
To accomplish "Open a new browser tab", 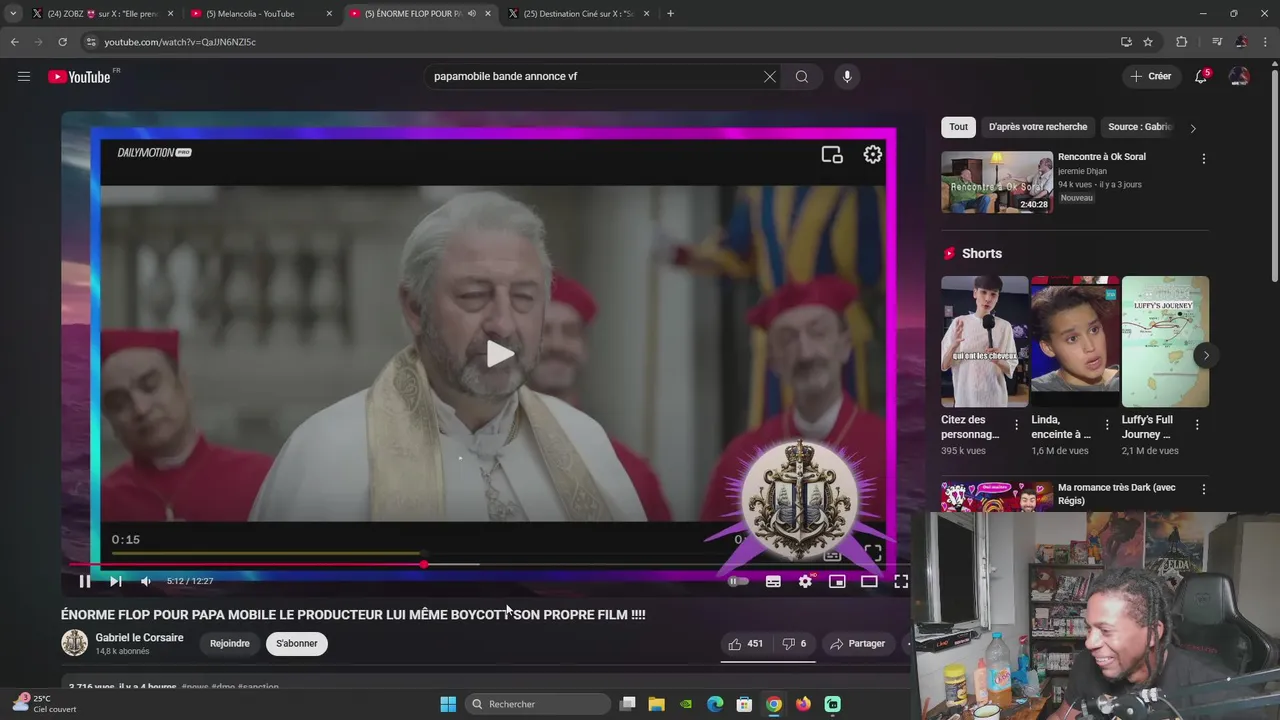I will pos(670,14).
